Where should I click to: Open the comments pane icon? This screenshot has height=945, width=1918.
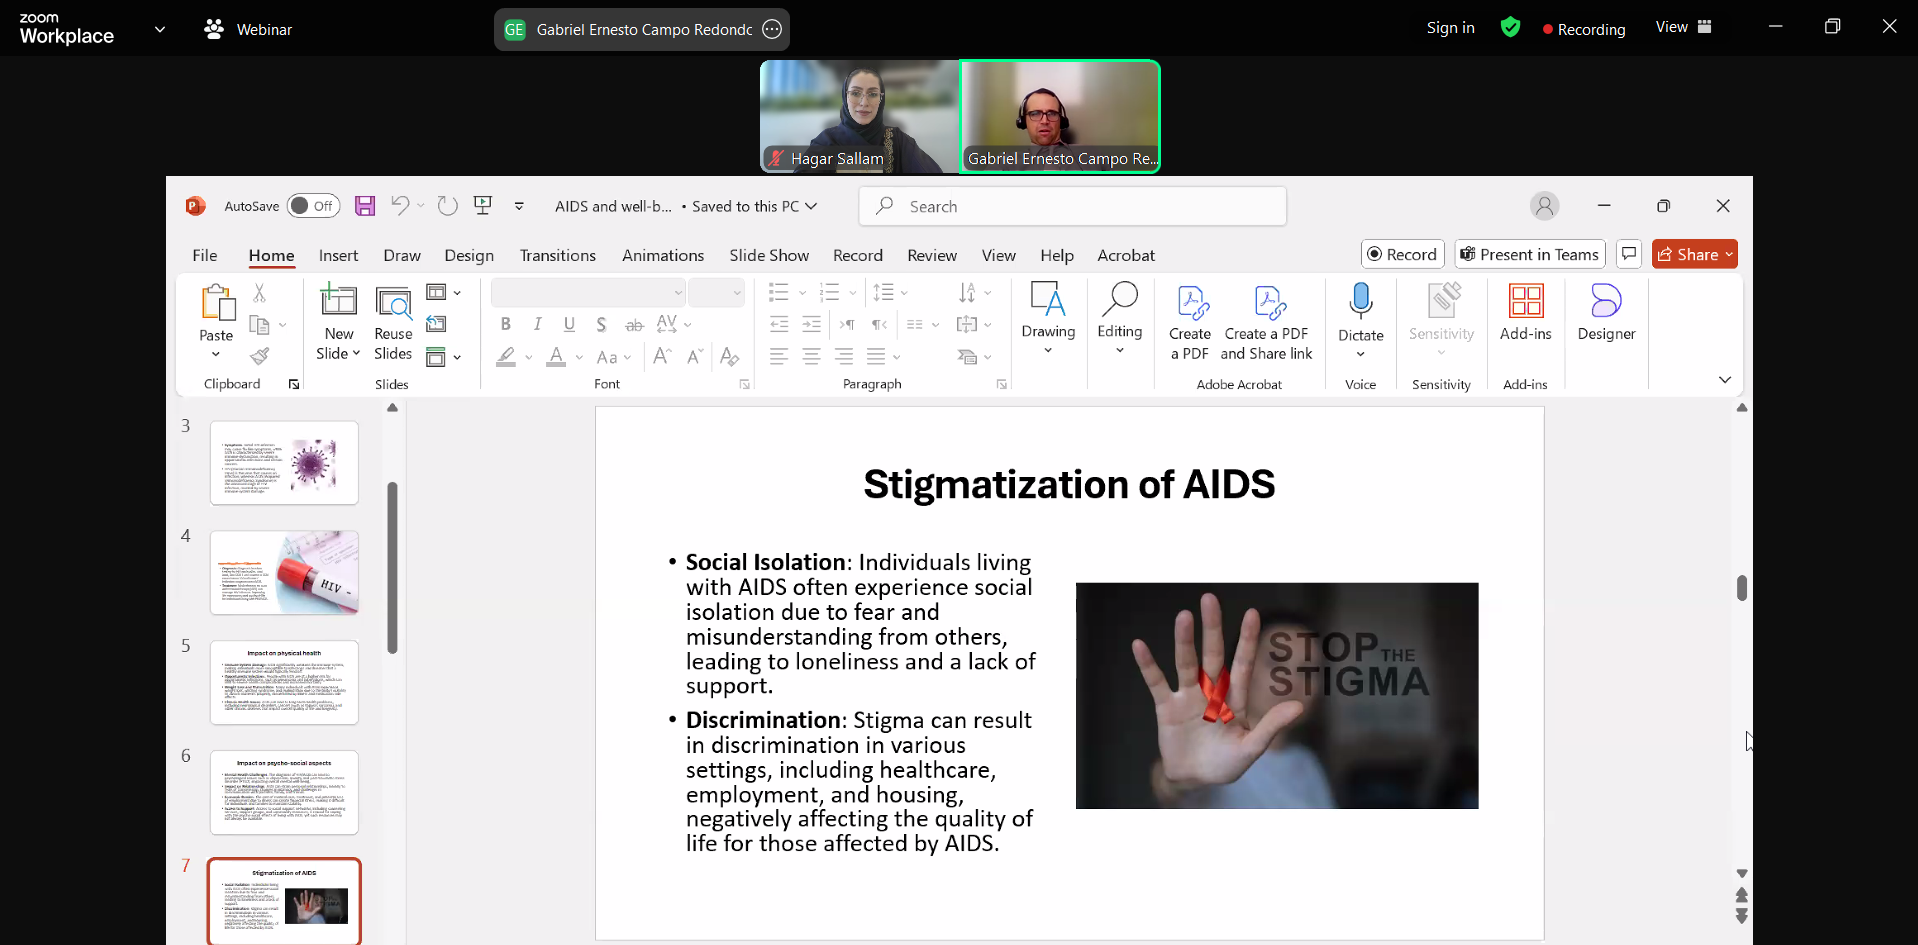point(1629,254)
